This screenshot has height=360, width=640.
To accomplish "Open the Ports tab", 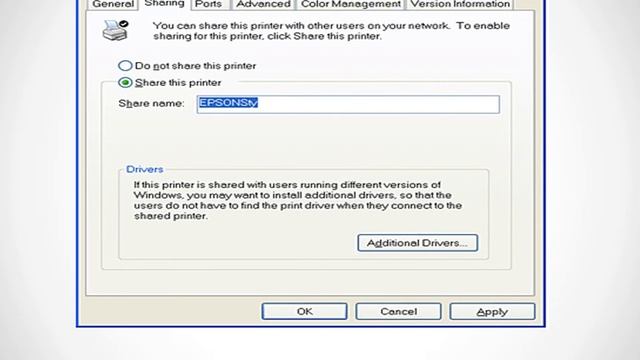I will 209,4.
